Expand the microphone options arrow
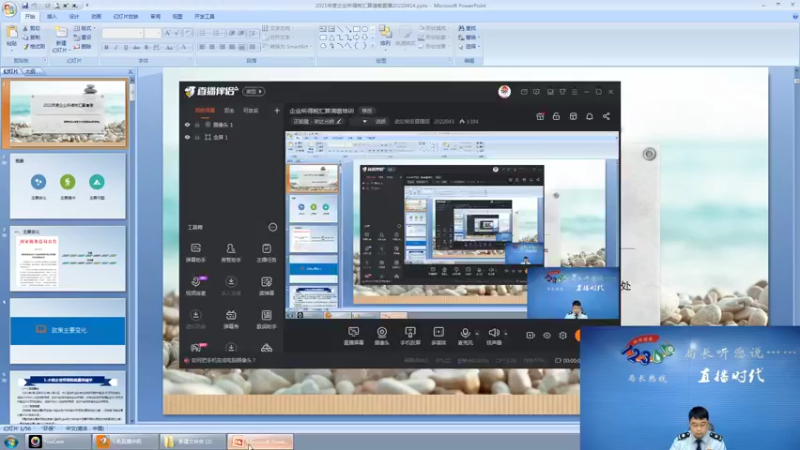The height and width of the screenshot is (450, 800). tap(477, 334)
